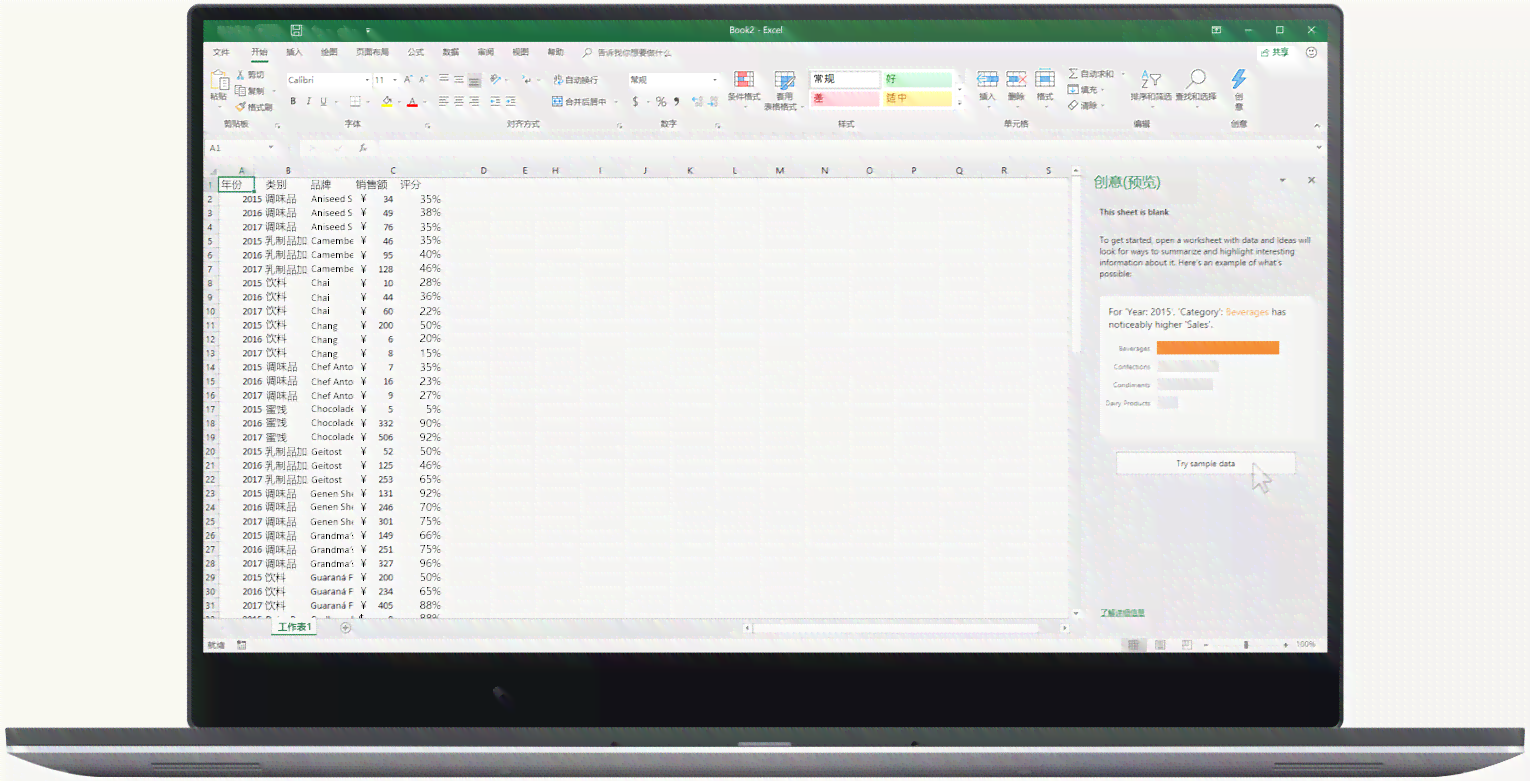Click Decrease Decimal icon

713,101
